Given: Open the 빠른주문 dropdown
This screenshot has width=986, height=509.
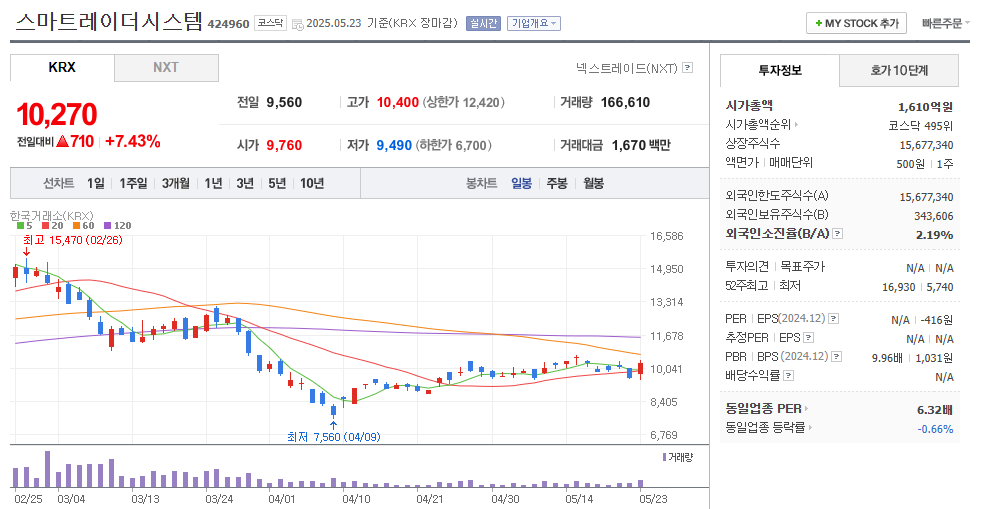Looking at the screenshot, I should click(946, 23).
